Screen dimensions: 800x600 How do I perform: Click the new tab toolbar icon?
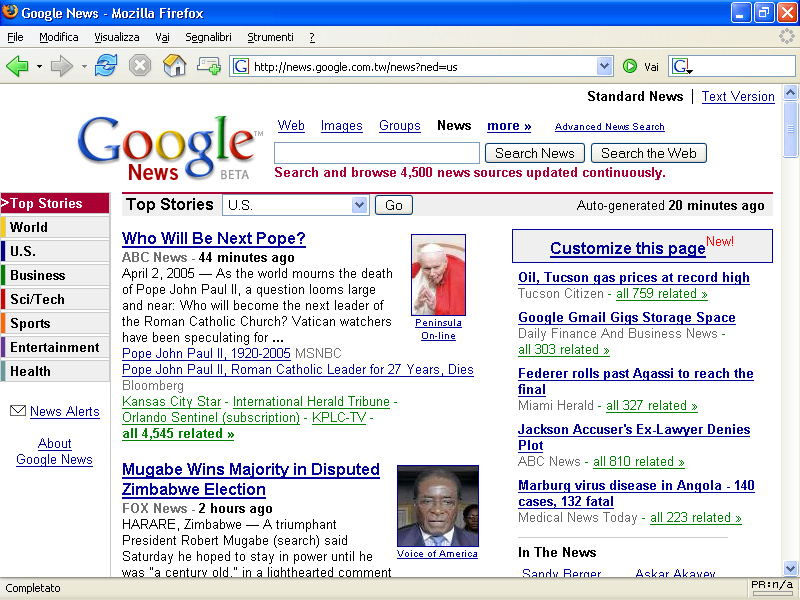pos(209,66)
